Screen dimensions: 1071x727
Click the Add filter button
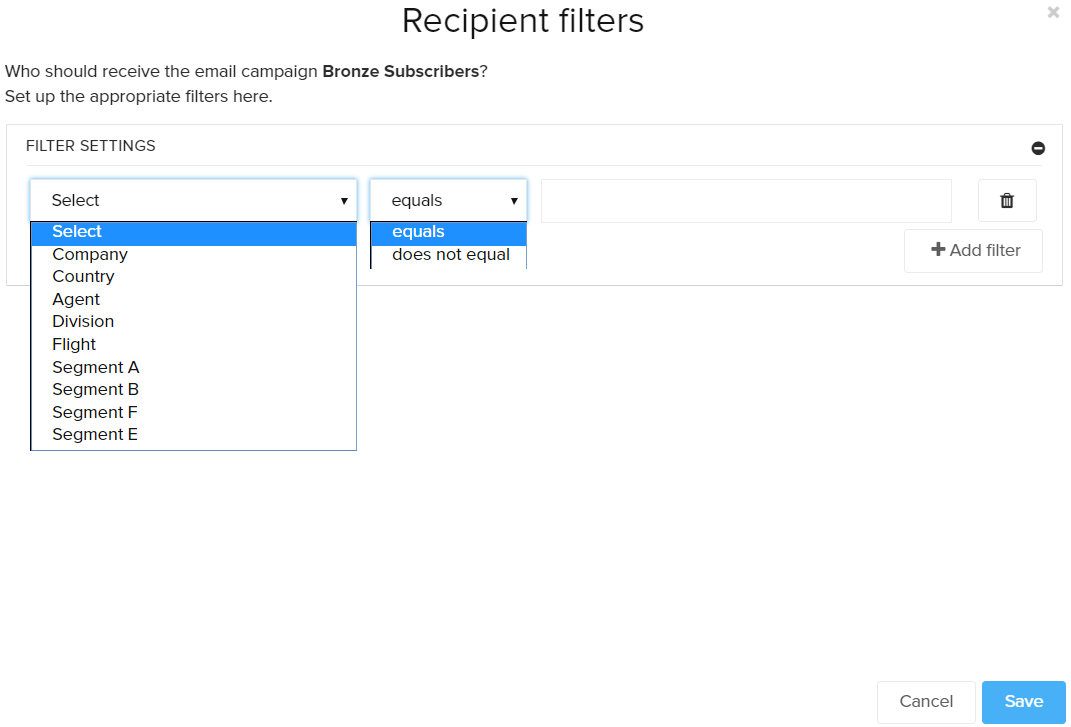973,250
